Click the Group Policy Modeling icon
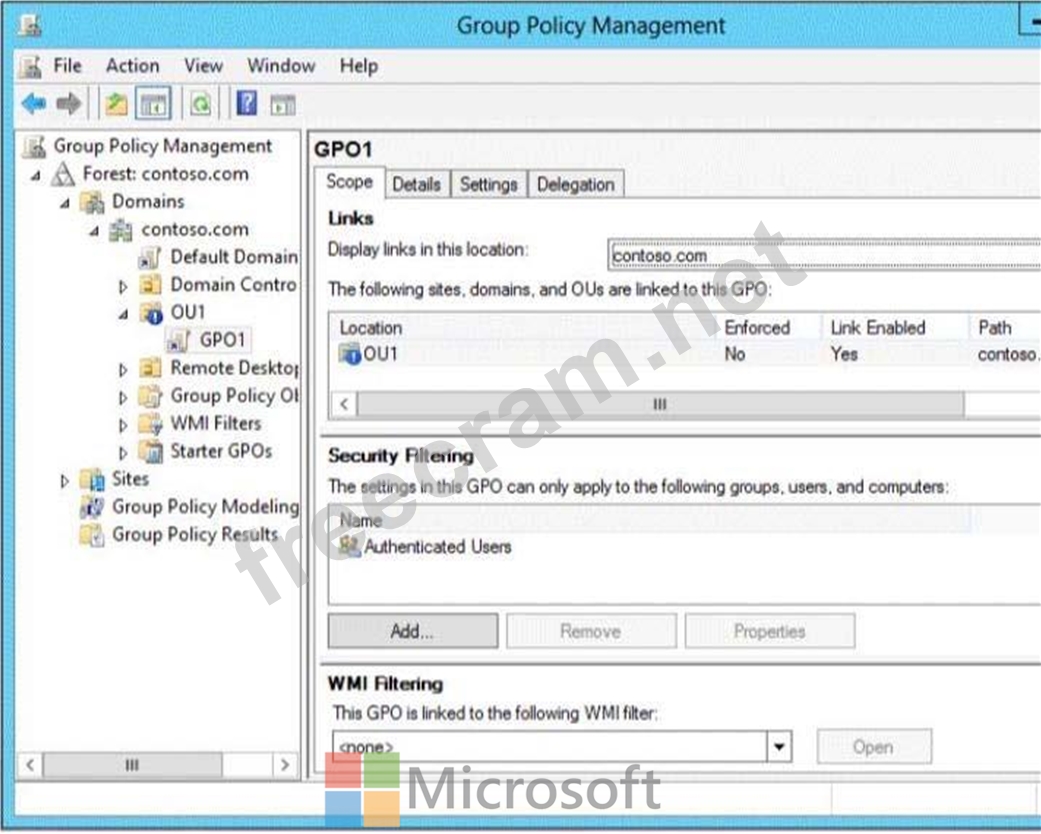 coord(92,507)
